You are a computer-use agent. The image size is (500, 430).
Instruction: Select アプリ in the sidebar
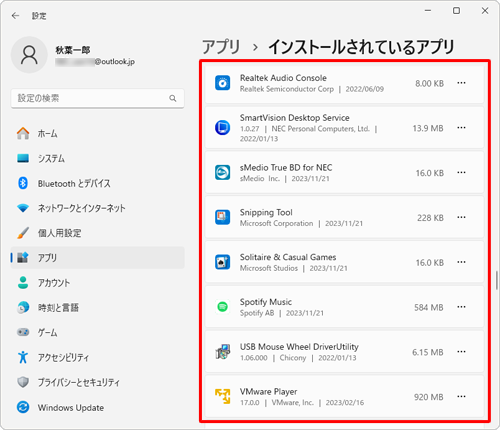click(97, 258)
